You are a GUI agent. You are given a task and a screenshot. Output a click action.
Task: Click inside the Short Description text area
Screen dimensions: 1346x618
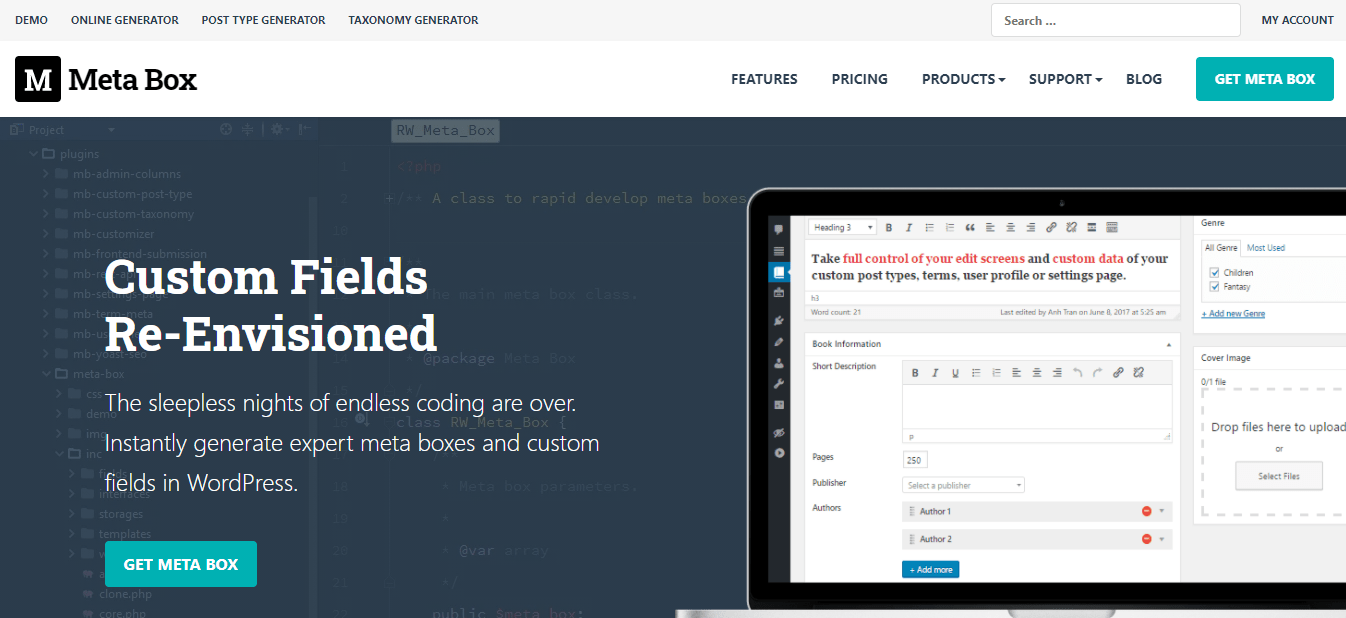click(x=1037, y=407)
